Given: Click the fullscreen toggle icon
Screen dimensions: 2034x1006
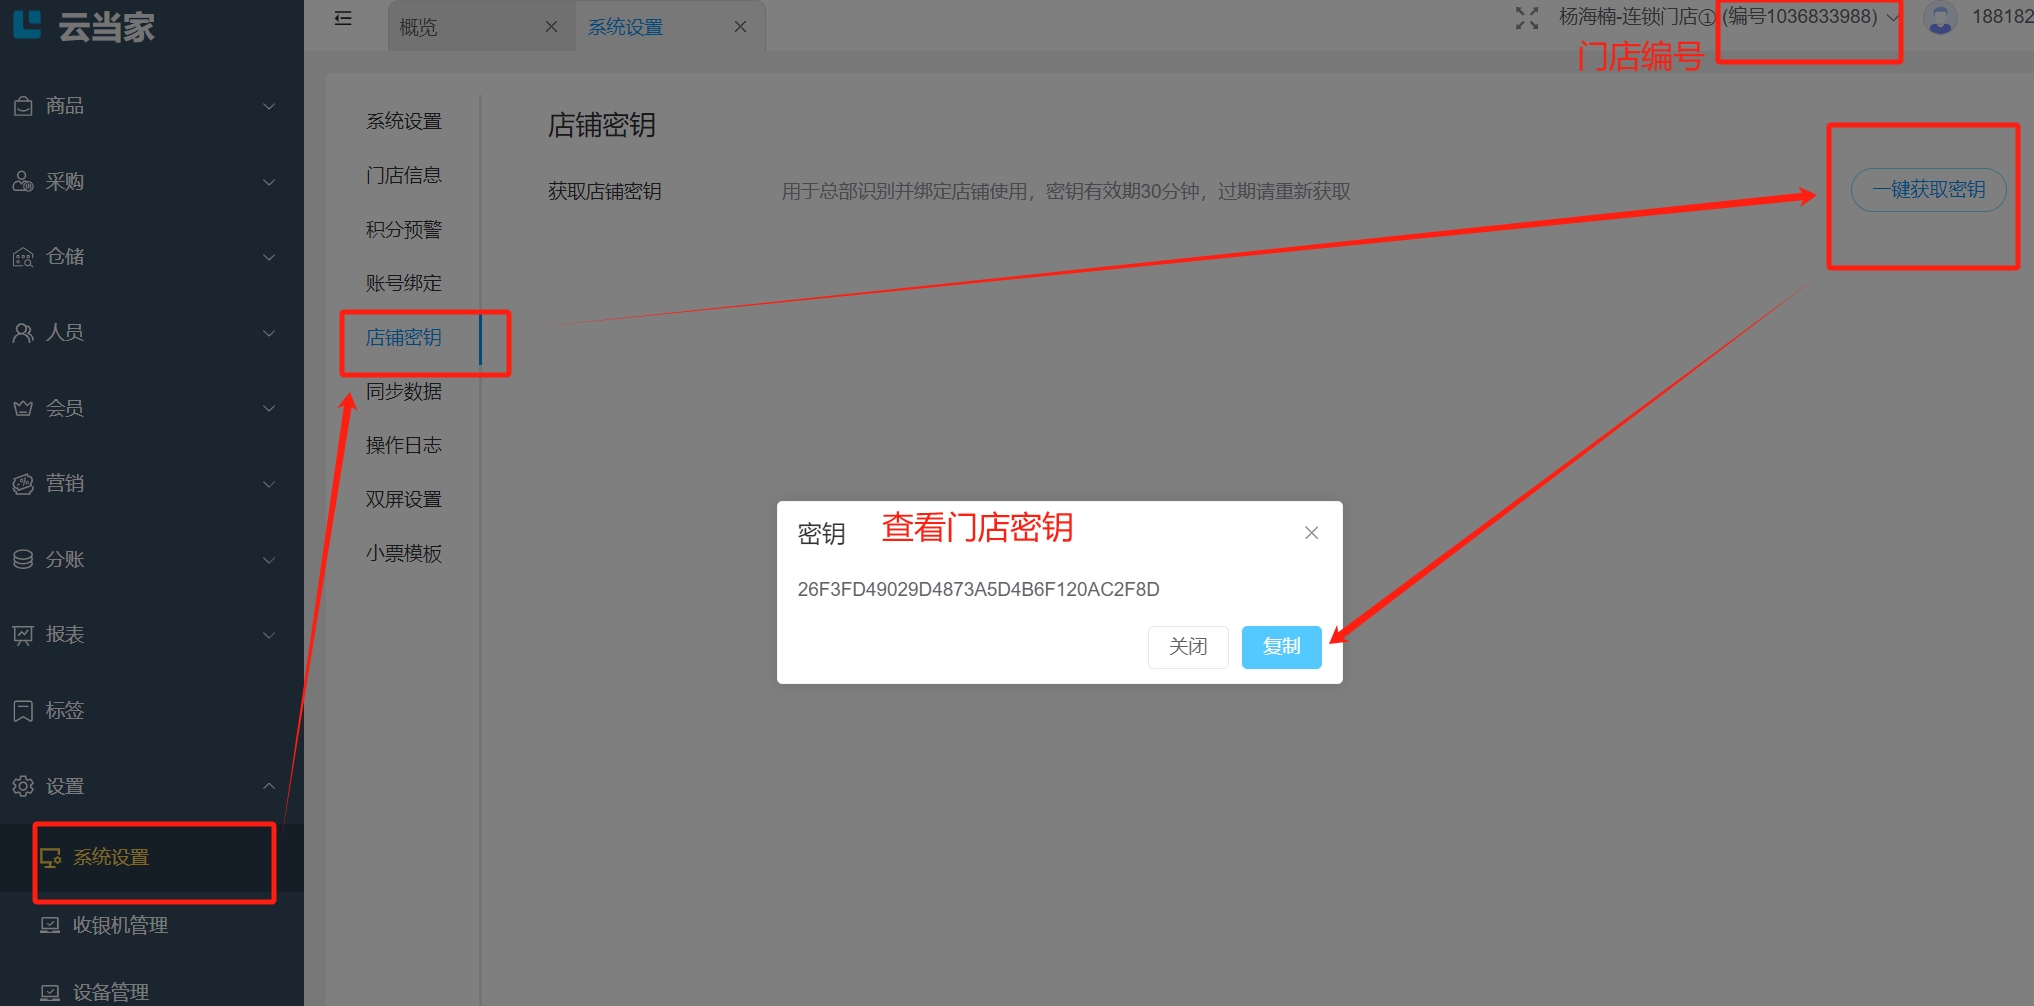Looking at the screenshot, I should click(1526, 18).
